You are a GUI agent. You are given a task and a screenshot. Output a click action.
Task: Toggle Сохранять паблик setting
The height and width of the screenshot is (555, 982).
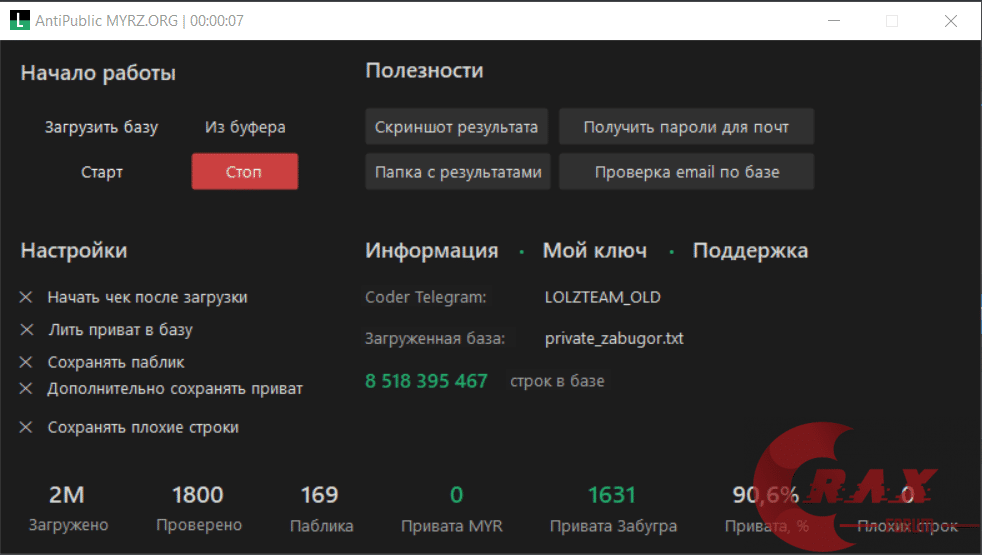pyautogui.click(x=102, y=362)
